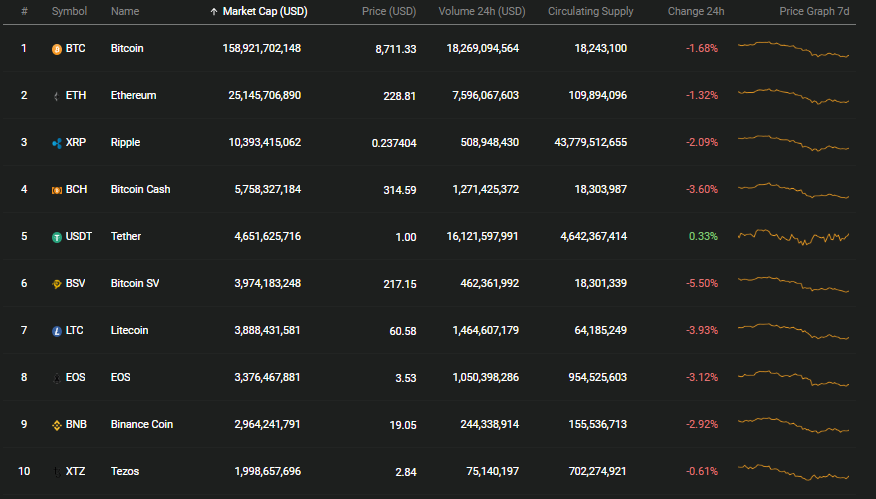
Task: Click the Binance Coin BNB icon
Action: (56, 425)
